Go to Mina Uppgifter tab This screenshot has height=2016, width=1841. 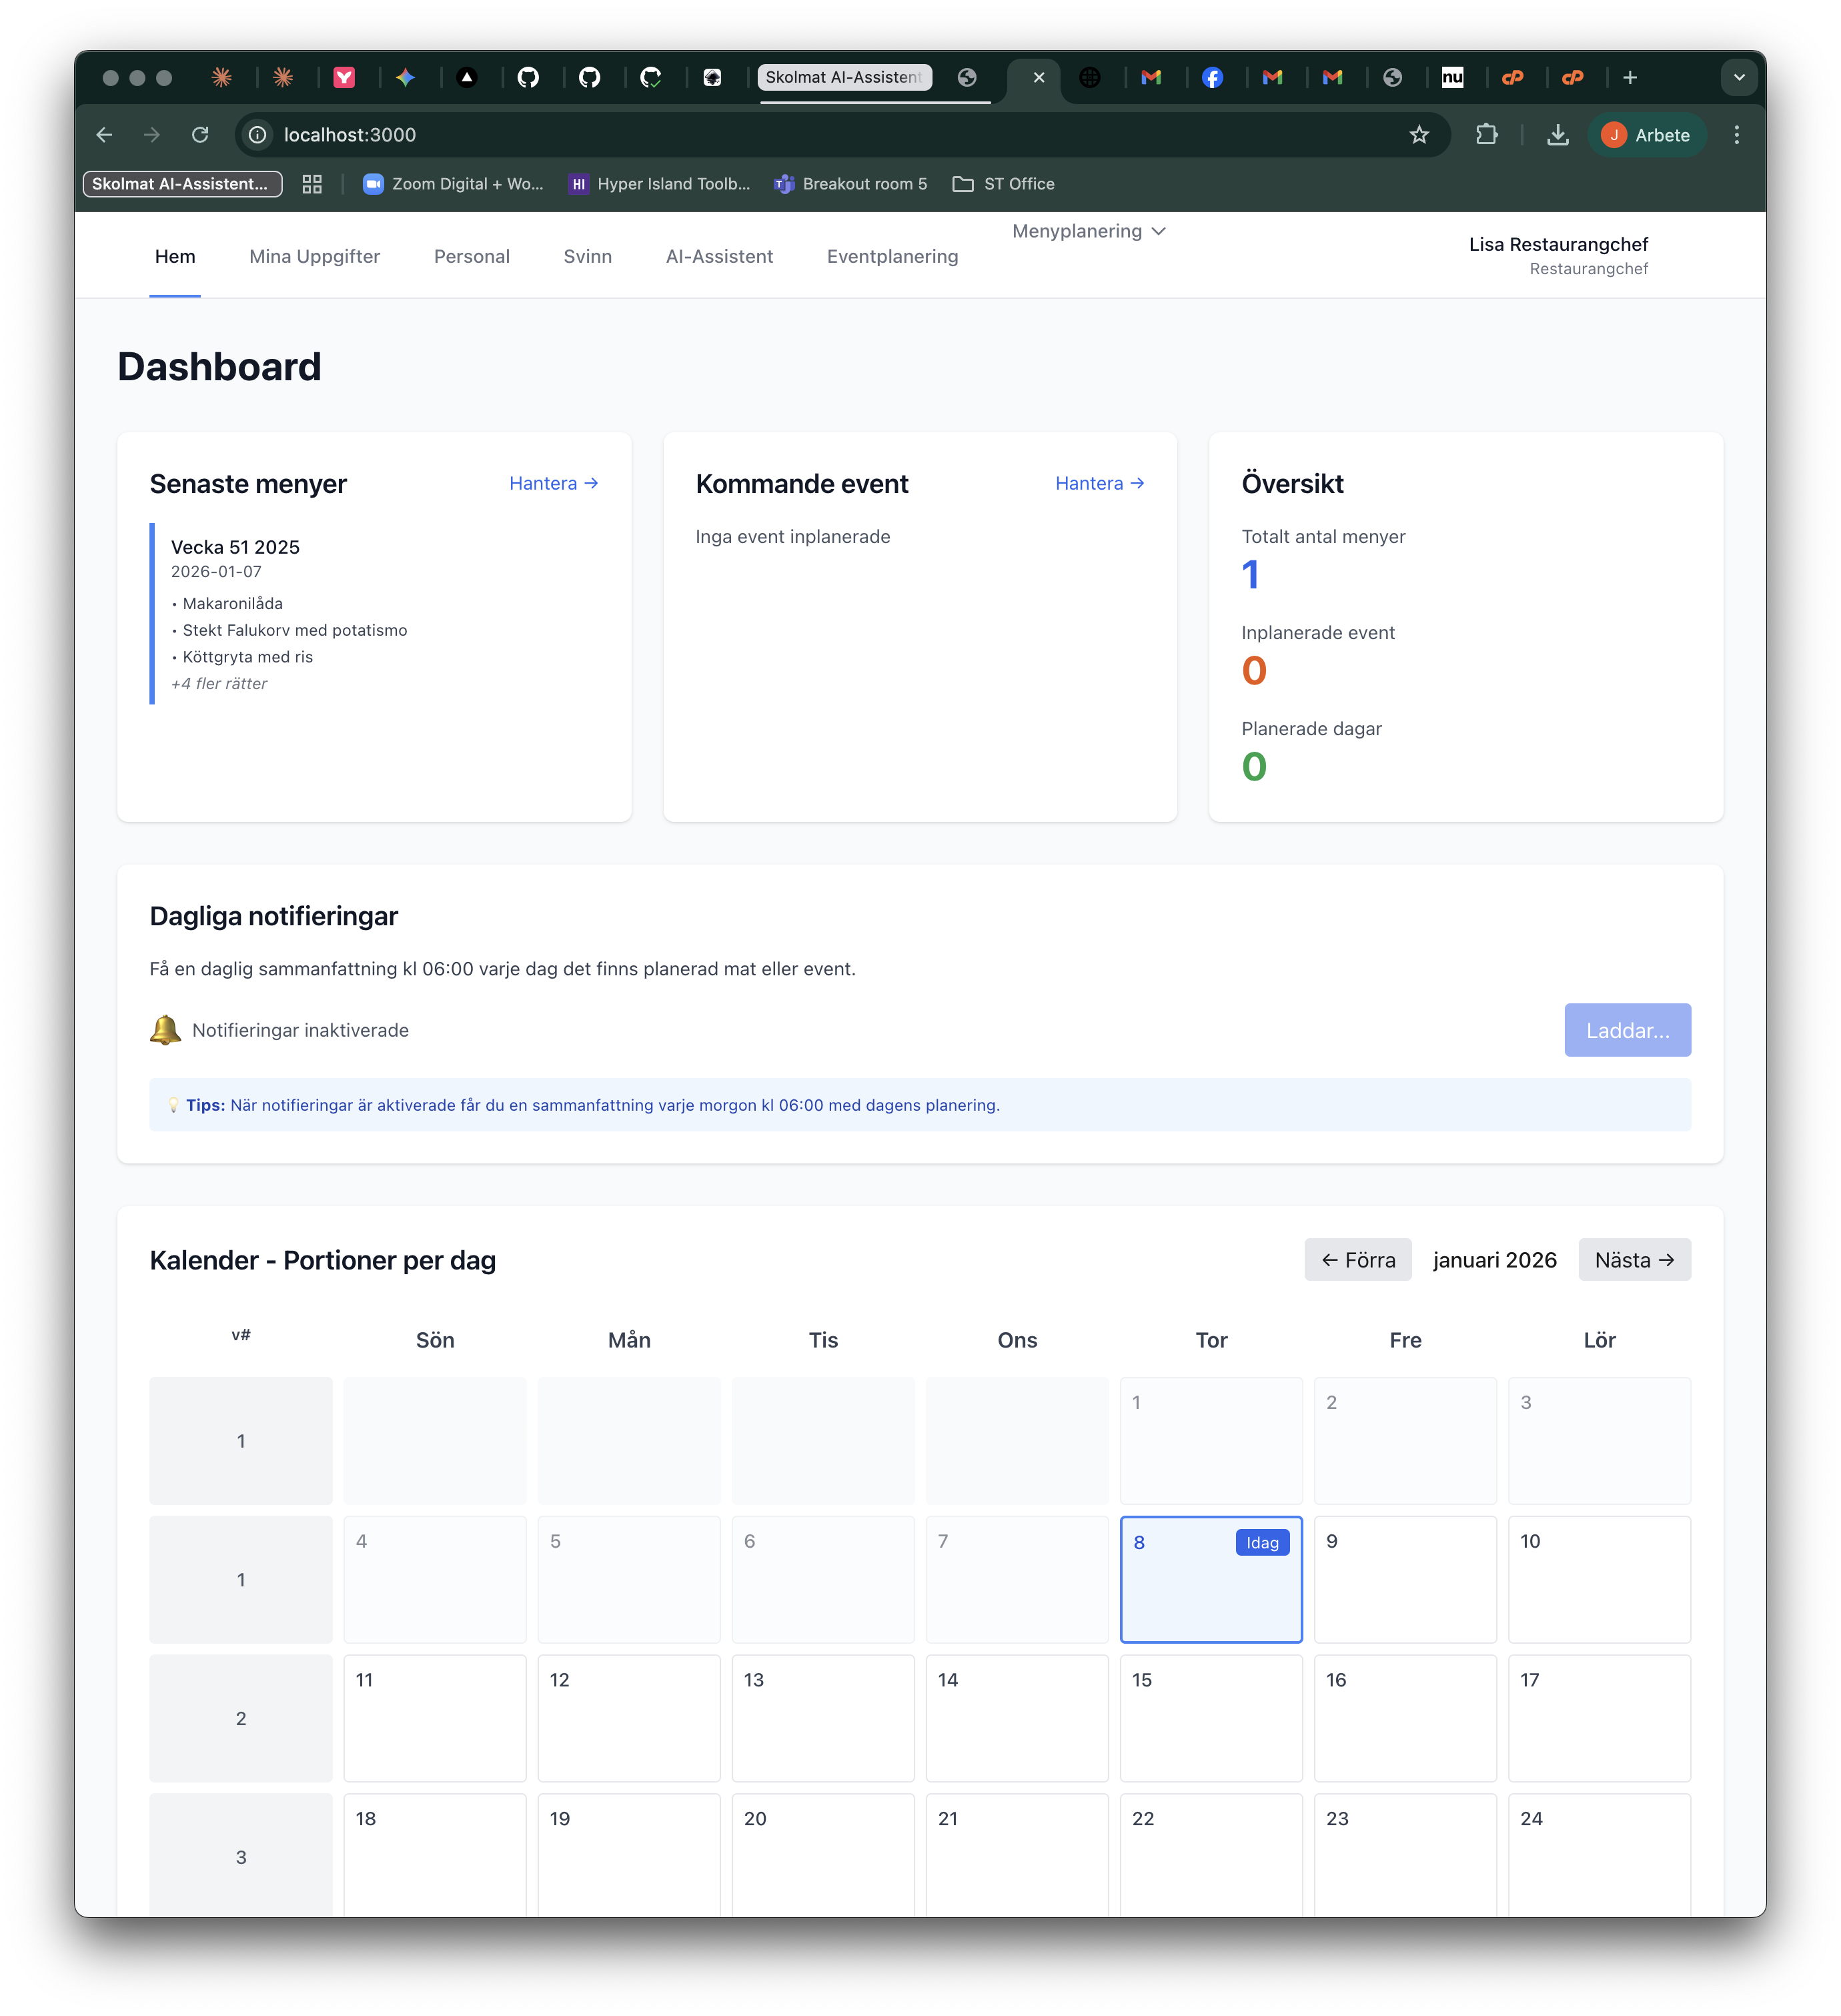point(314,257)
